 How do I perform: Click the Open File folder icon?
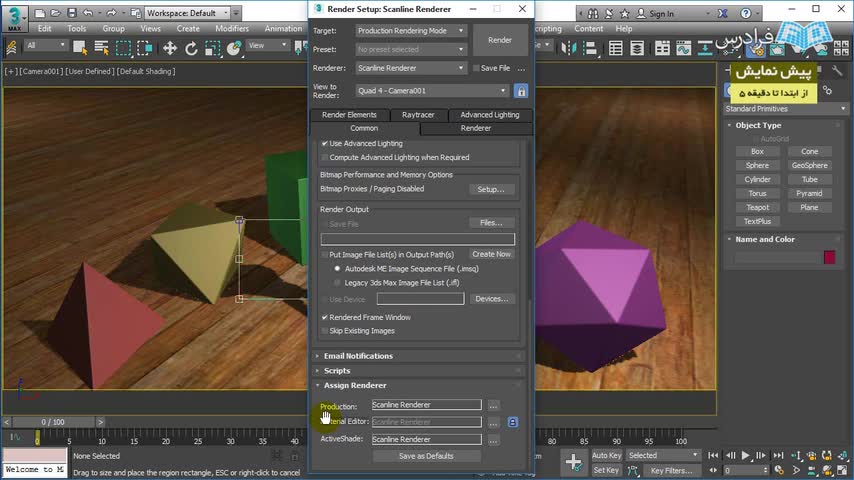[56, 13]
